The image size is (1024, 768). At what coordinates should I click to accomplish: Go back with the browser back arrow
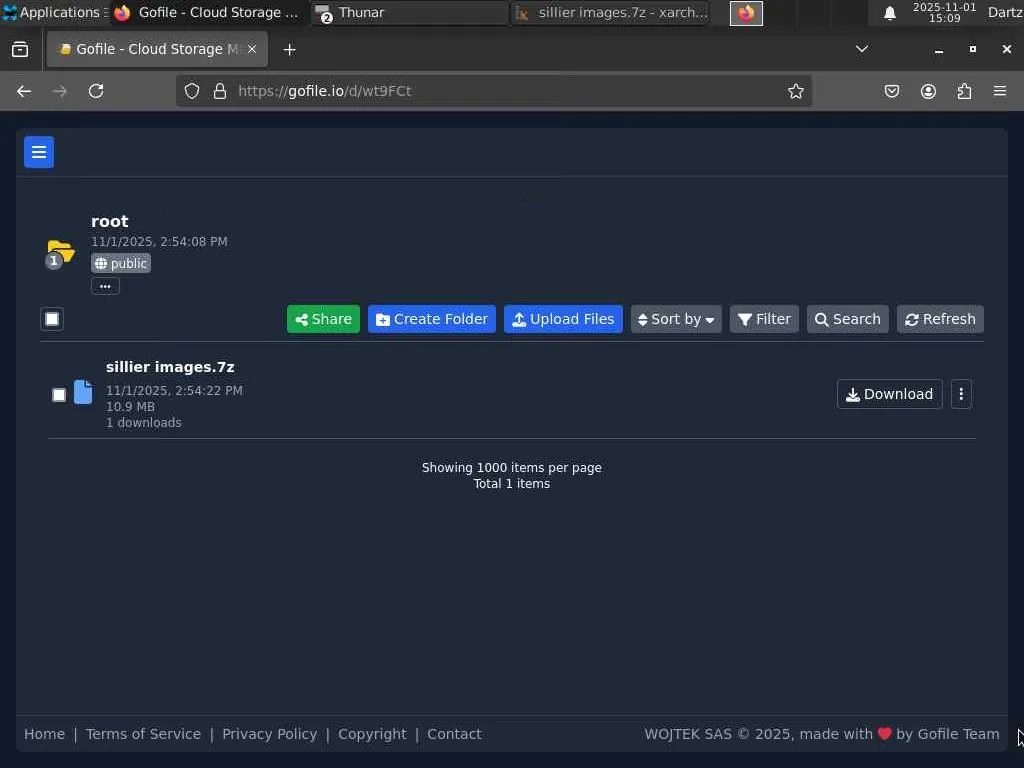point(24,91)
